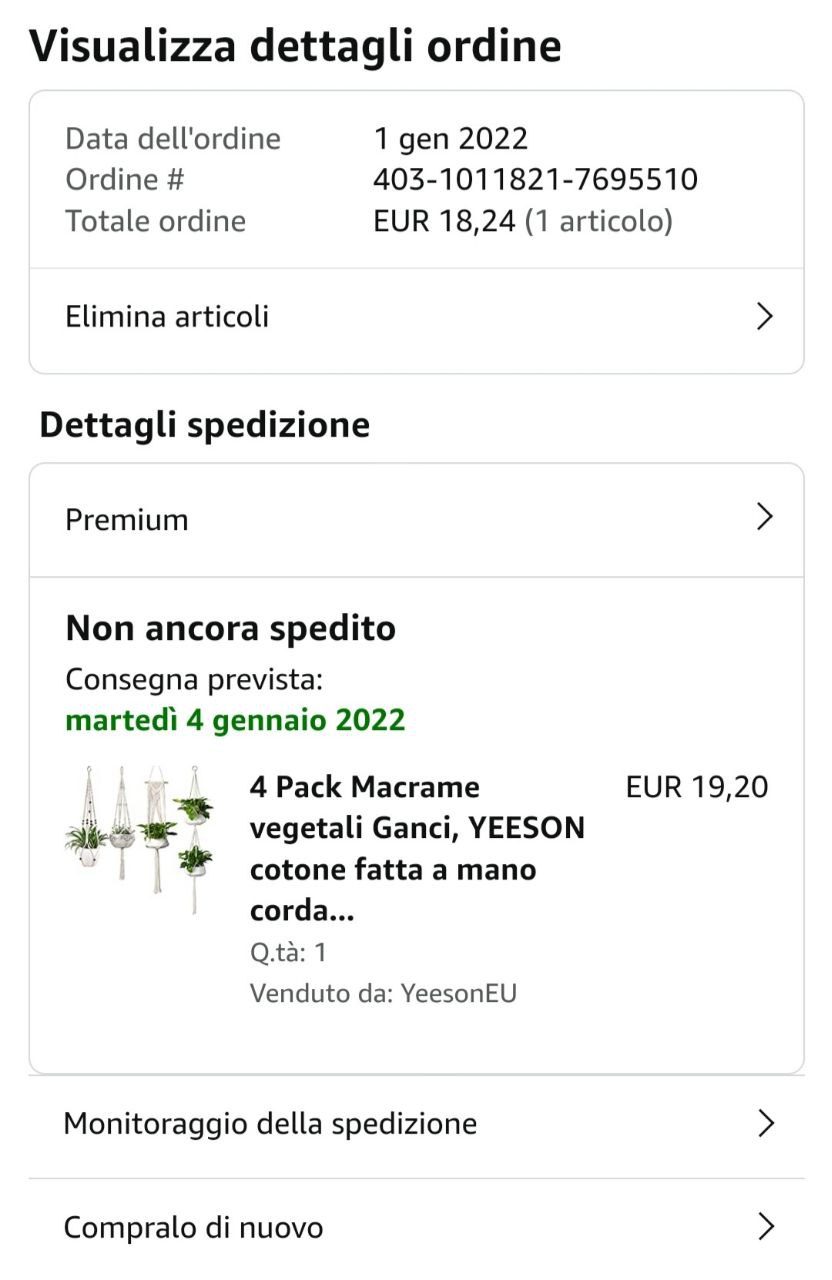Tap the chevron next to Compralo di nuovo
The image size is (832, 1280).
766,1226
